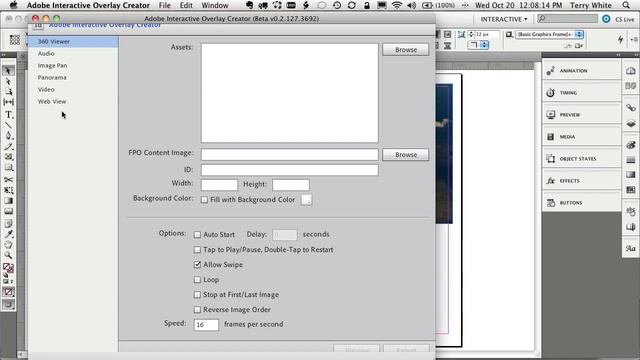The width and height of the screenshot is (640, 360).
Task: Select the Gradient Swatch tool
Action: (8, 201)
